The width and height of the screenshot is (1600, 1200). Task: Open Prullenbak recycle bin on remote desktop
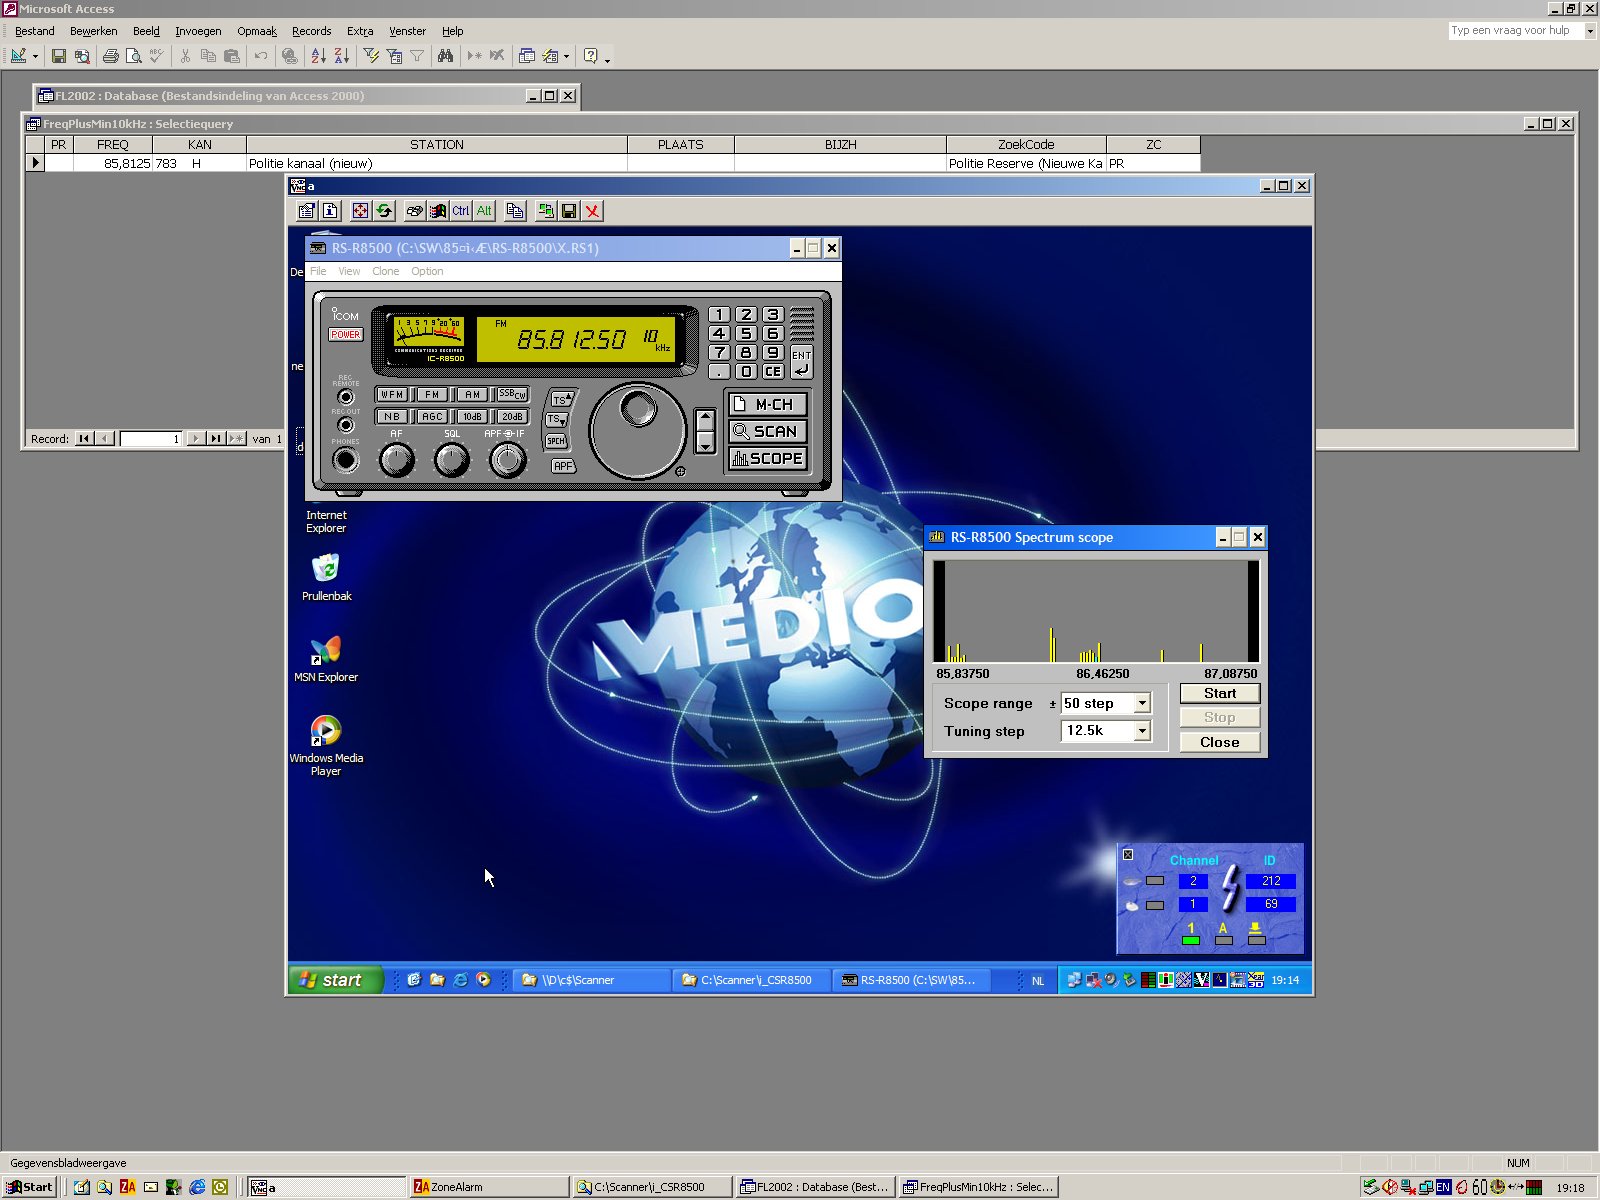point(326,578)
